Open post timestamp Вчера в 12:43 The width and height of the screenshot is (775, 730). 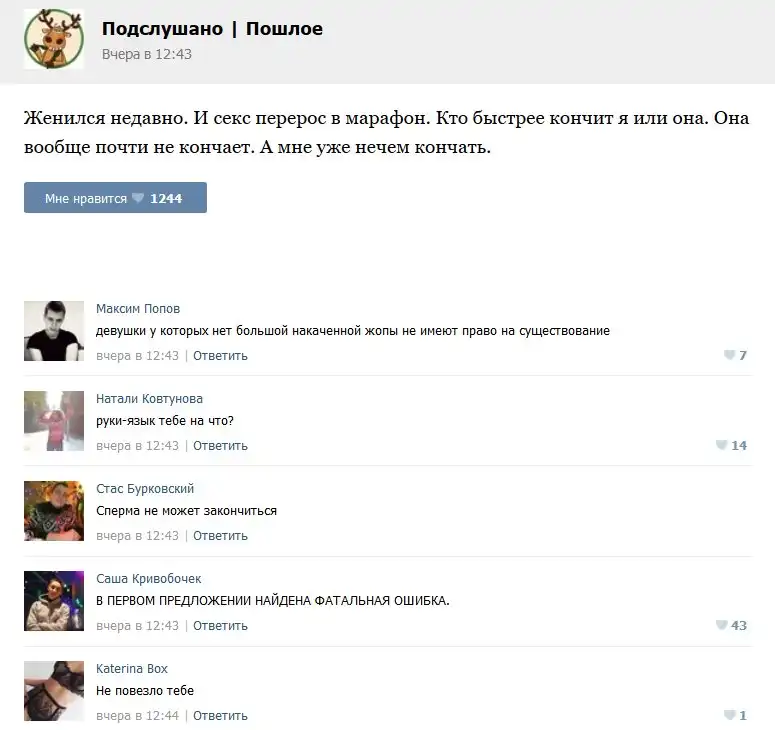pyautogui.click(x=147, y=54)
